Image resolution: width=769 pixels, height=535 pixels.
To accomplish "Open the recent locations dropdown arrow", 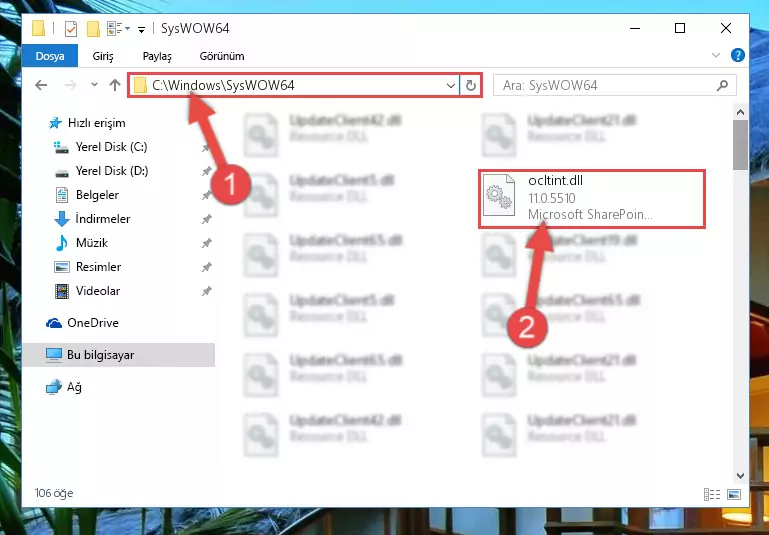I will point(94,85).
